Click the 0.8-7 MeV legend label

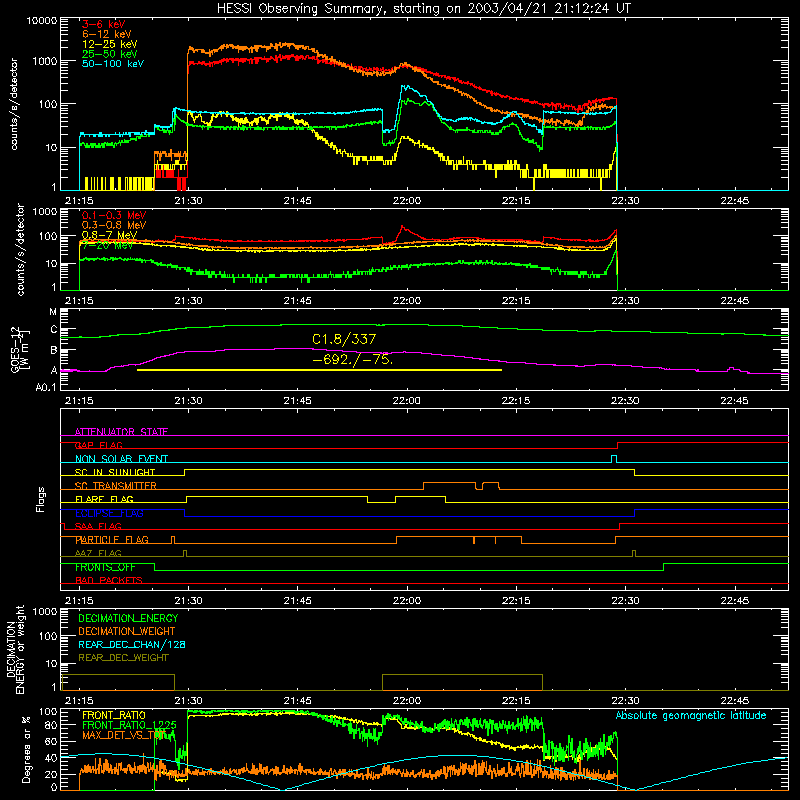(x=109, y=235)
